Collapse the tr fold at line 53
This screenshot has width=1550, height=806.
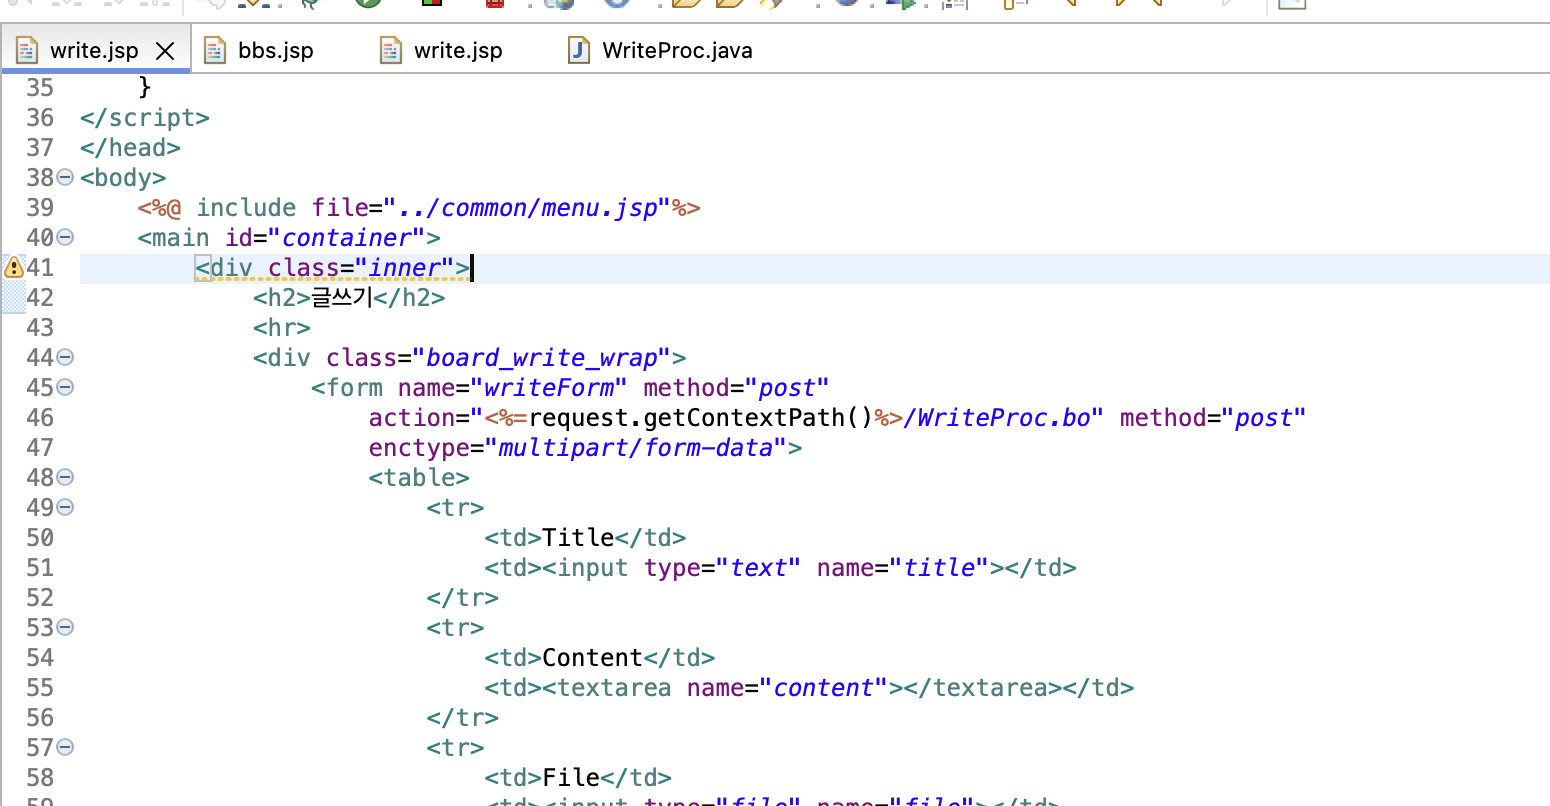65,627
